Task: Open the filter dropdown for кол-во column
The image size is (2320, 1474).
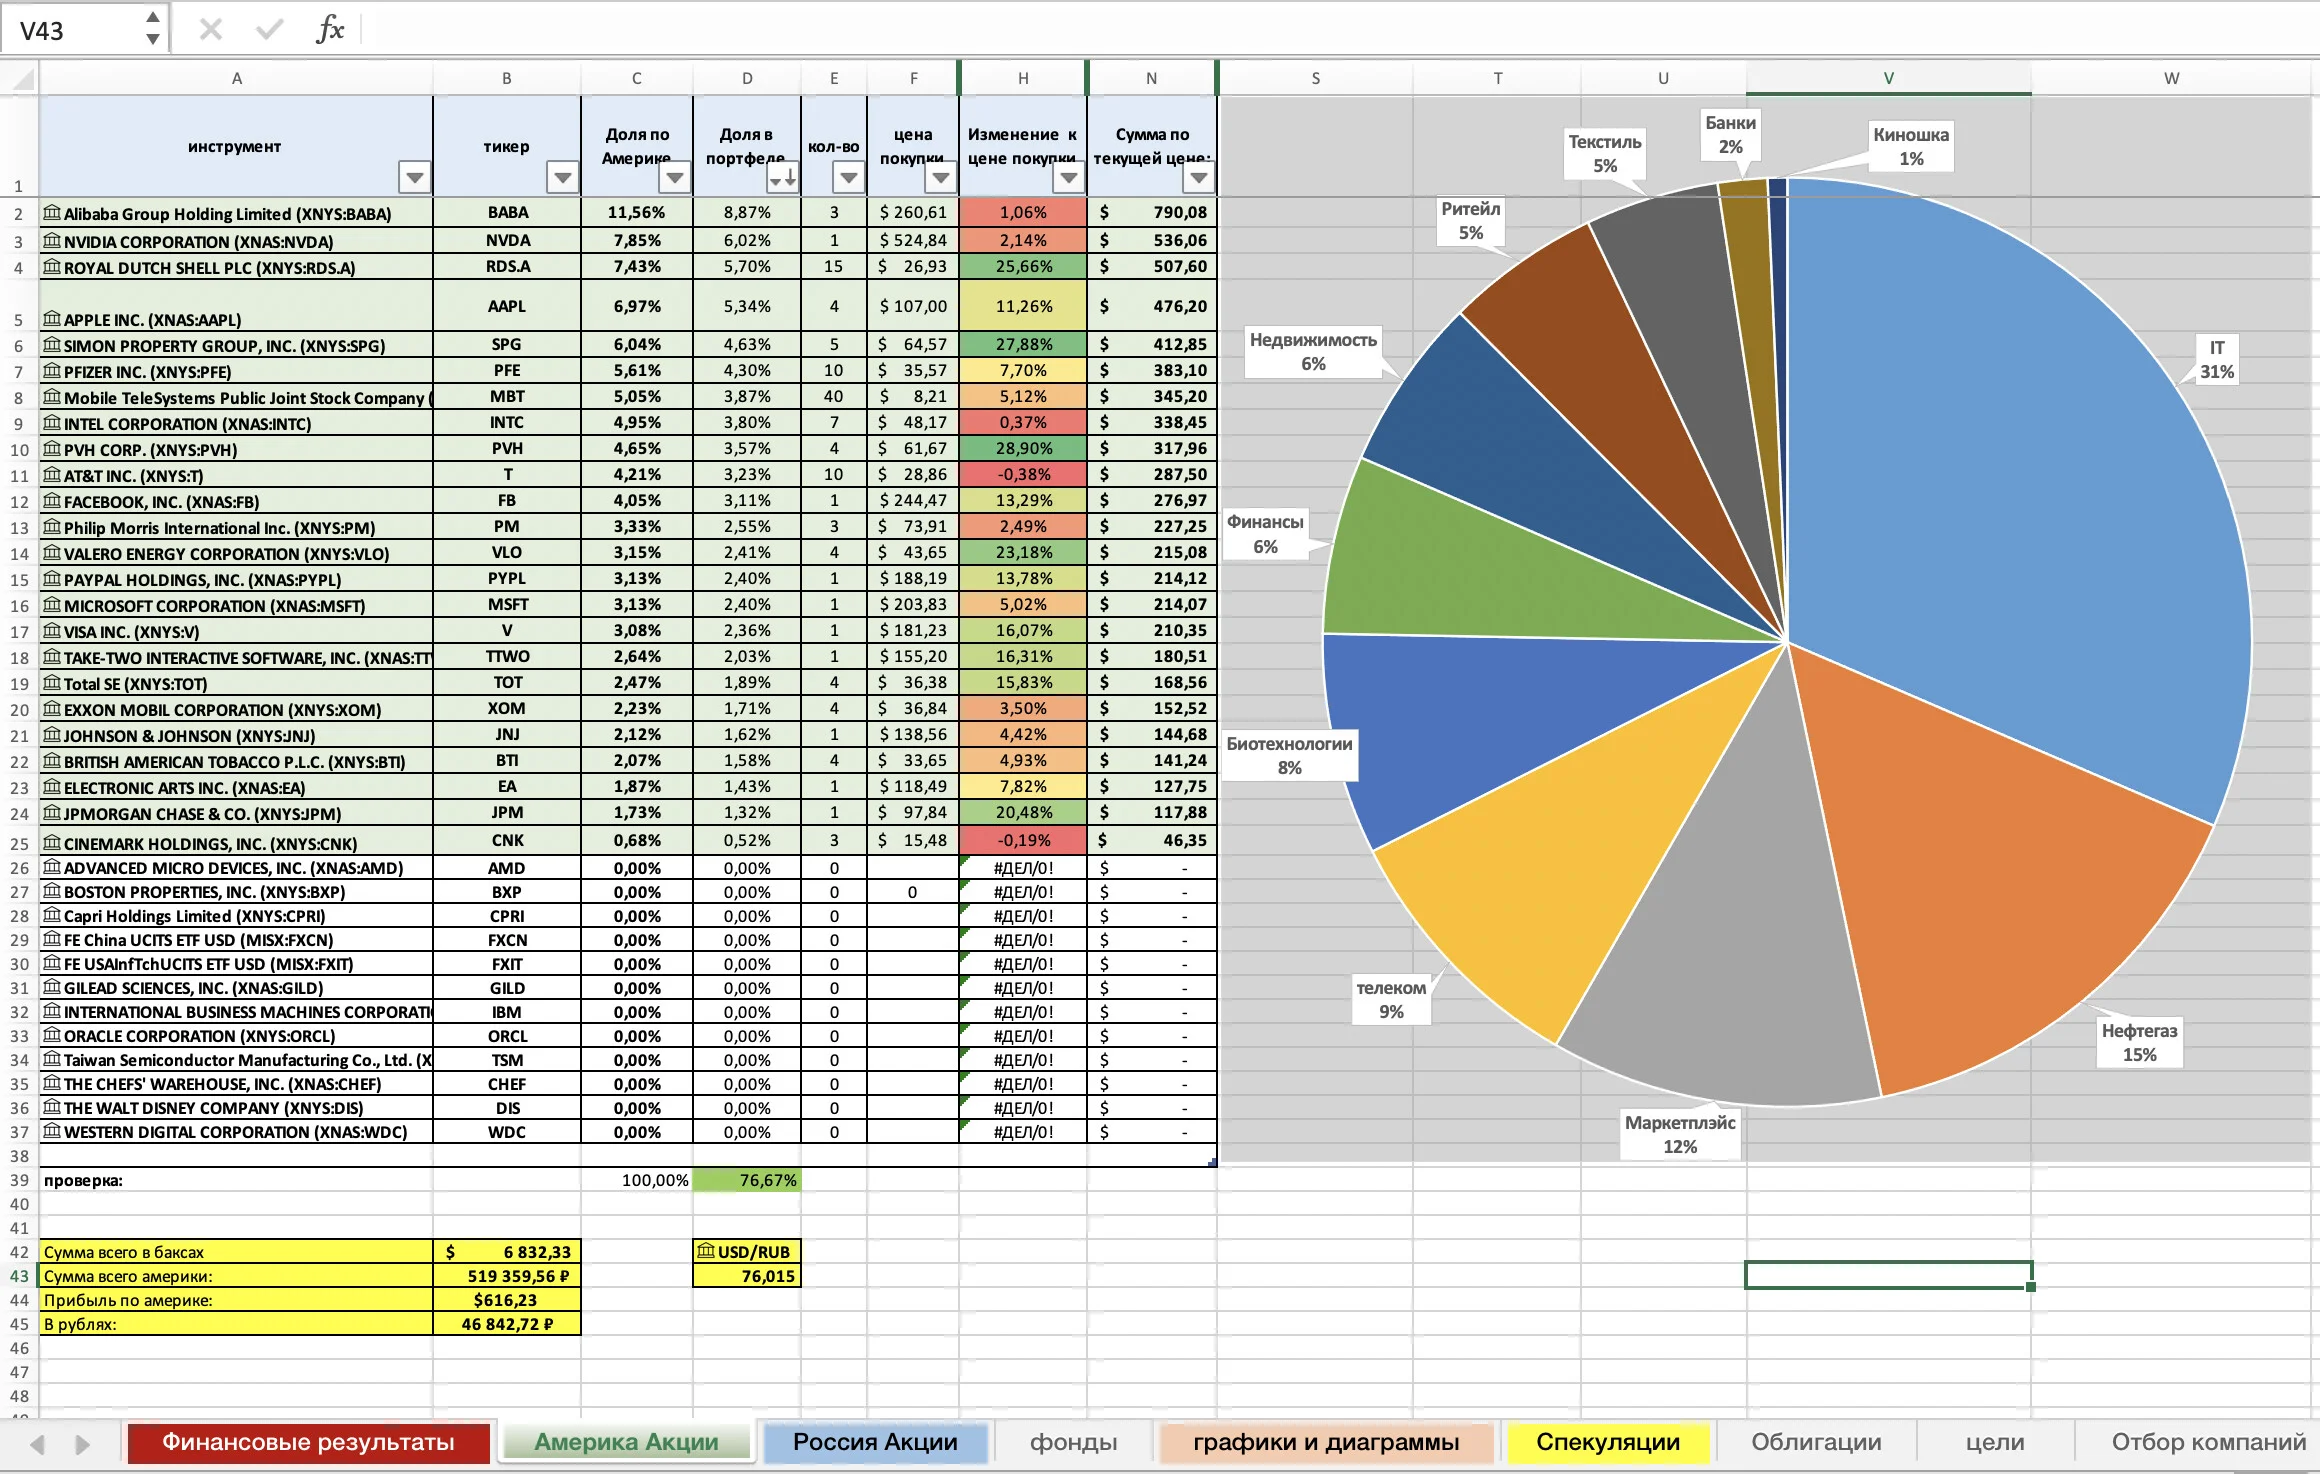Action: pos(848,177)
